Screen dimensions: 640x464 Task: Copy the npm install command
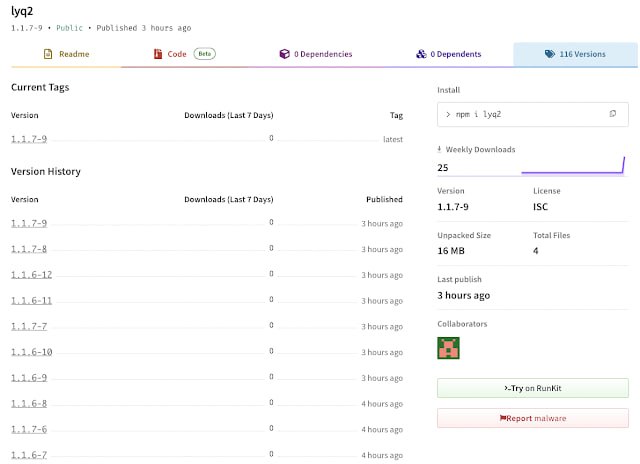click(x=613, y=114)
